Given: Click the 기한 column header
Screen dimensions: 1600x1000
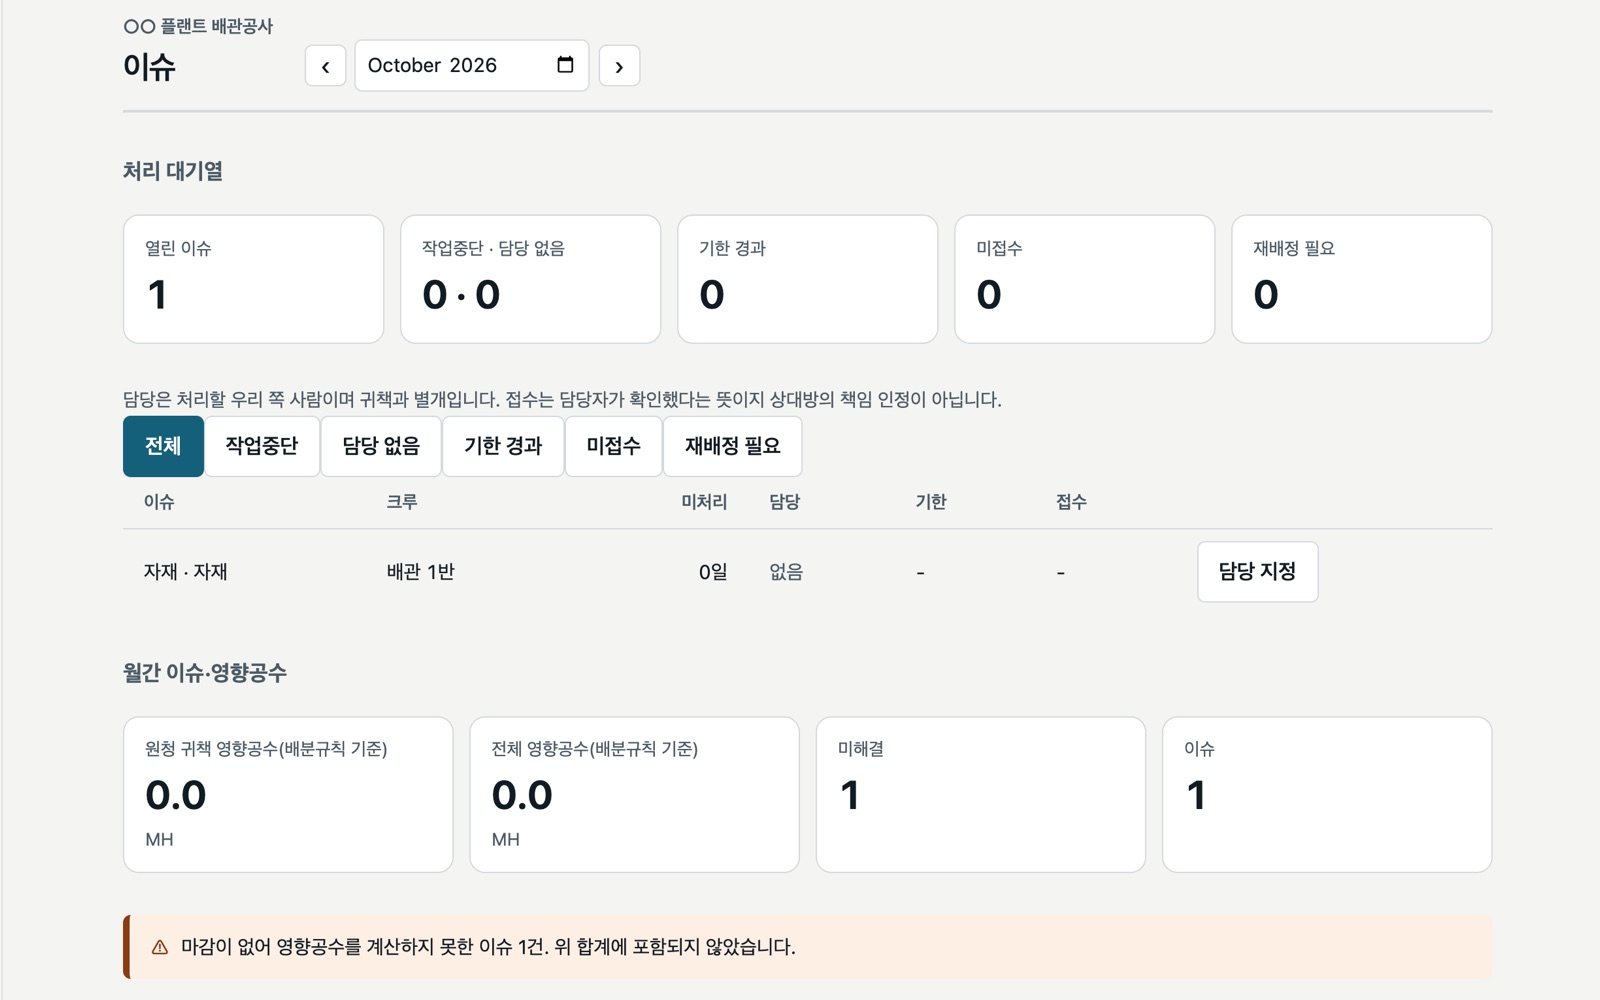Looking at the screenshot, I should click(x=931, y=502).
